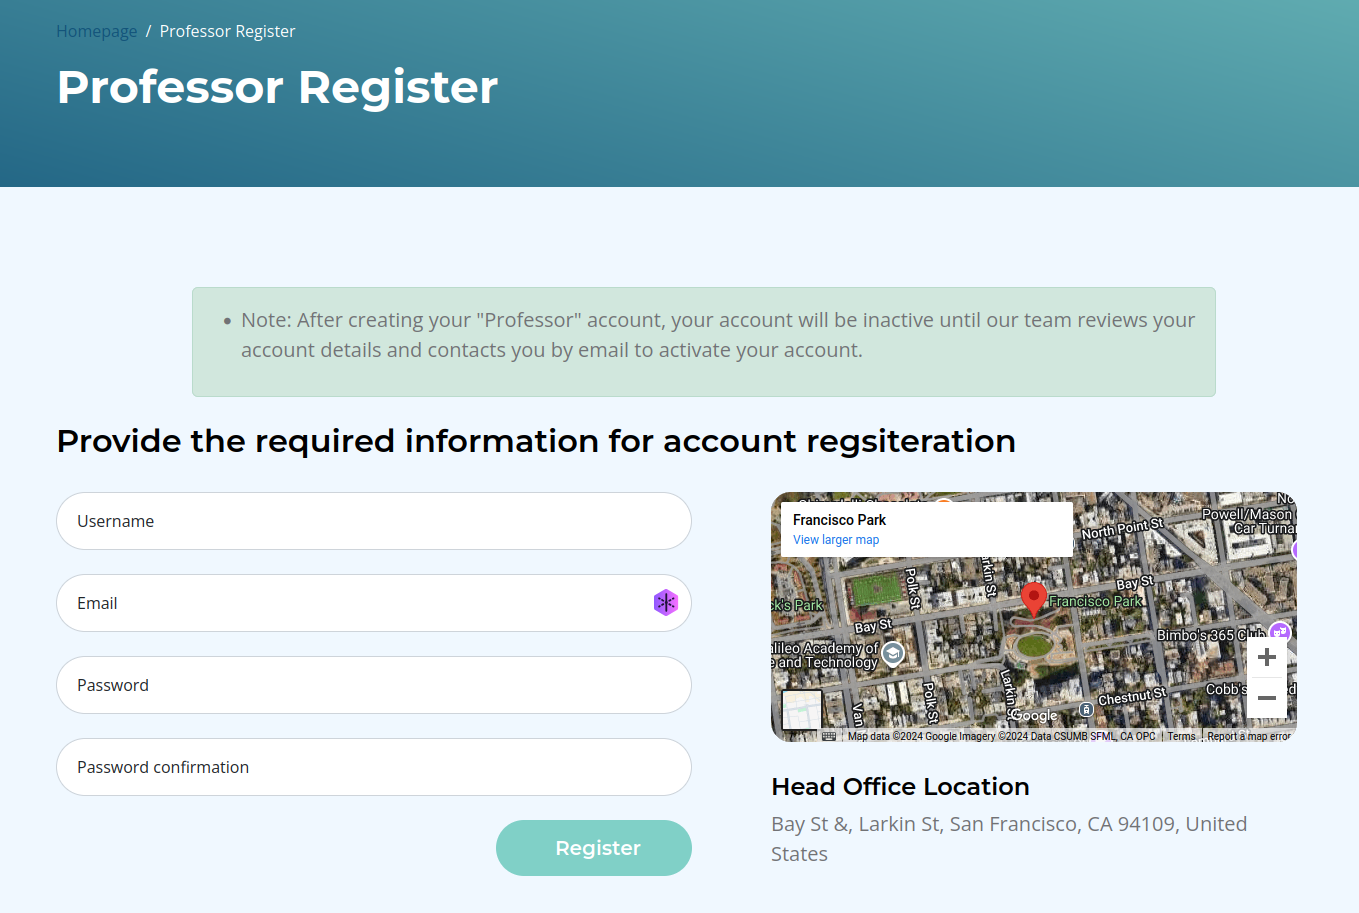Click the Galileo Academy school marker icon
The image size is (1359, 913).
coord(893,654)
